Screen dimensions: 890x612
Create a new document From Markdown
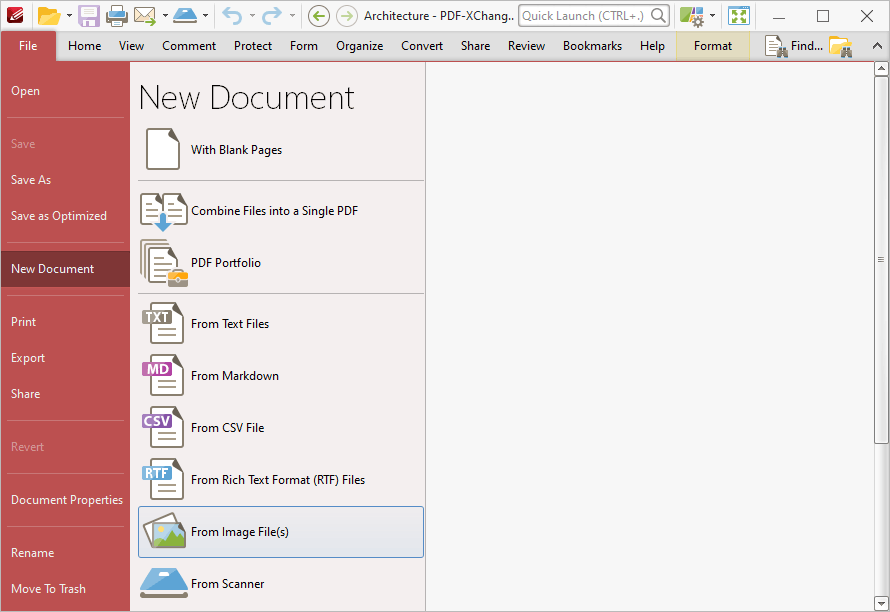click(237, 376)
